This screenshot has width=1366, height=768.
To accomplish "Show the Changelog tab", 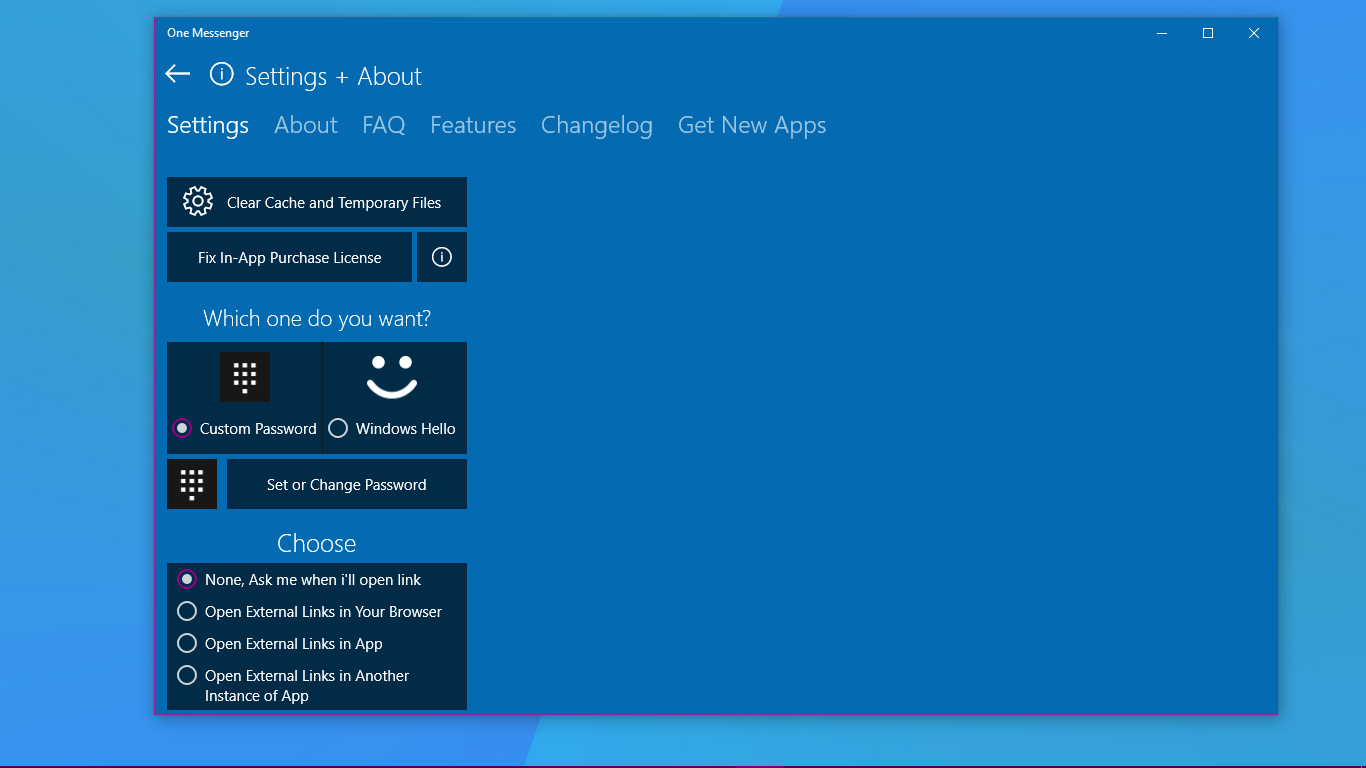I will coord(597,125).
